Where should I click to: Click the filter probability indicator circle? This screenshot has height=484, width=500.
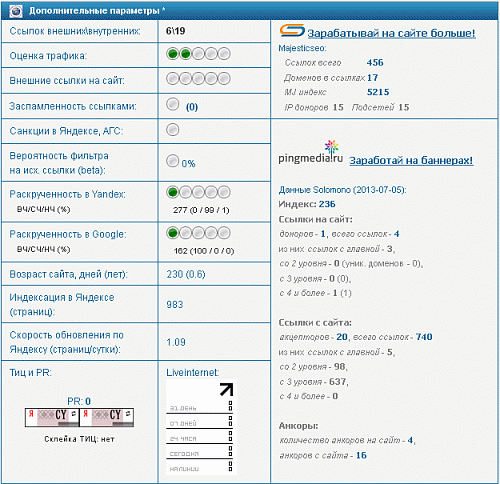click(173, 161)
